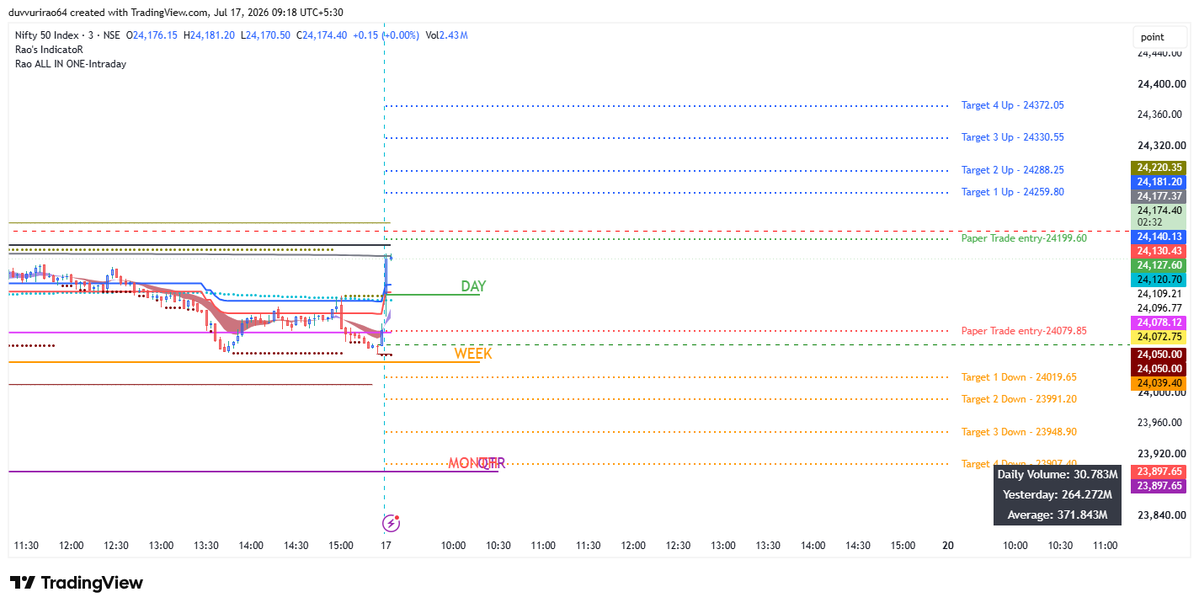1199x608 pixels.
Task: Click the orange WEEK level label
Action: pos(473,354)
